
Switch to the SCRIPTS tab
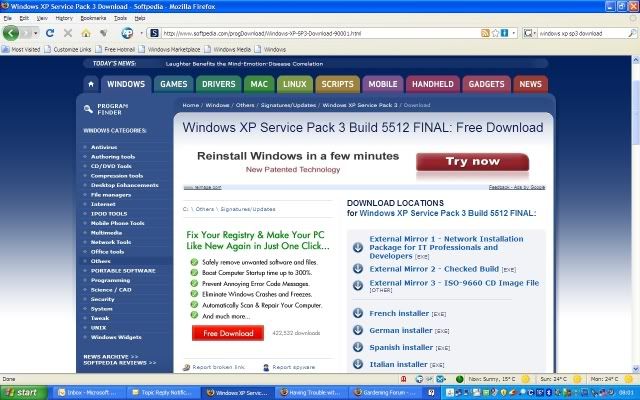pos(338,84)
